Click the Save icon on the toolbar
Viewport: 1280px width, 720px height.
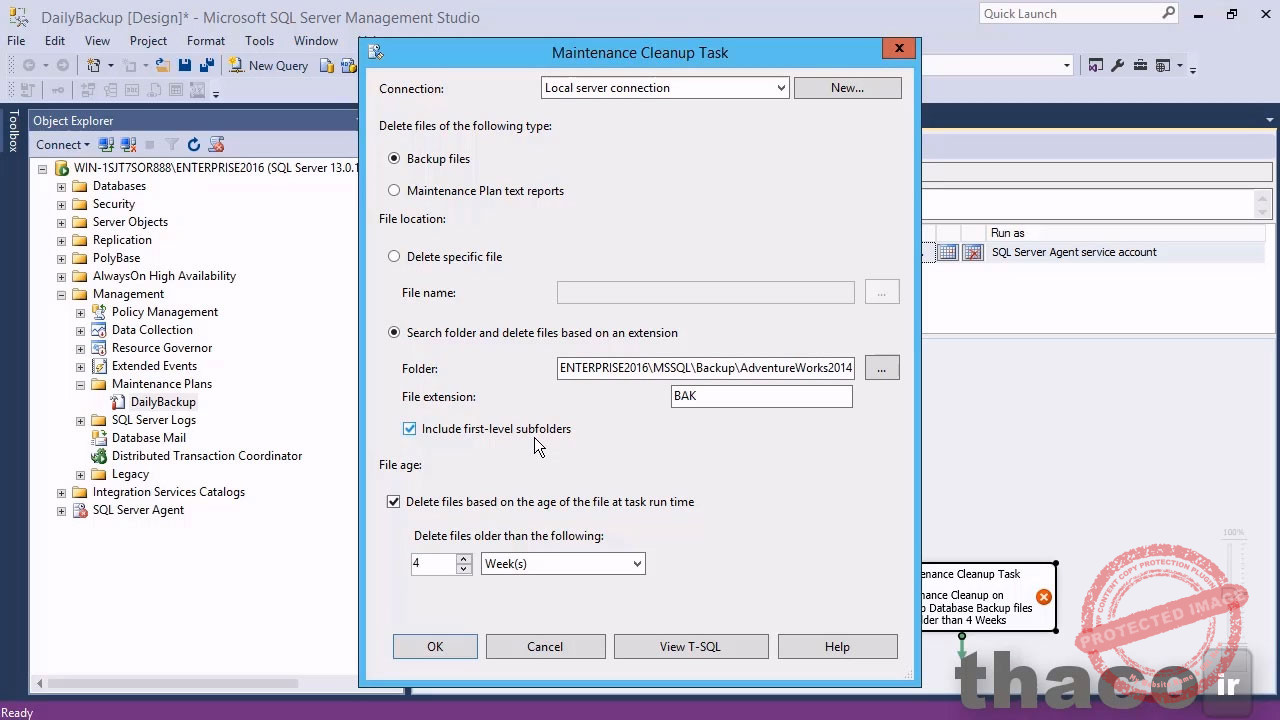pos(185,65)
